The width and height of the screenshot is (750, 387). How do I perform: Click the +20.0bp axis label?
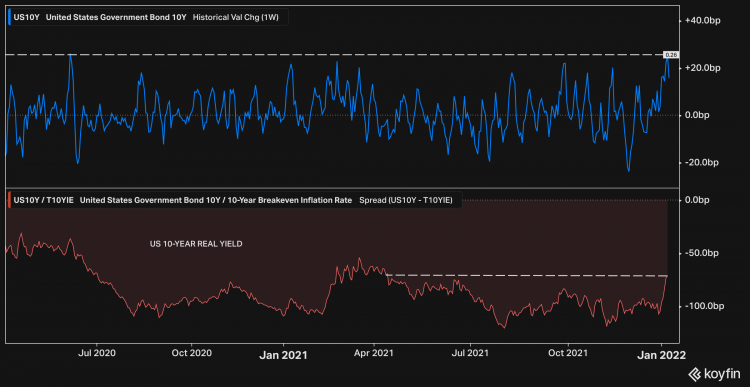coord(703,68)
